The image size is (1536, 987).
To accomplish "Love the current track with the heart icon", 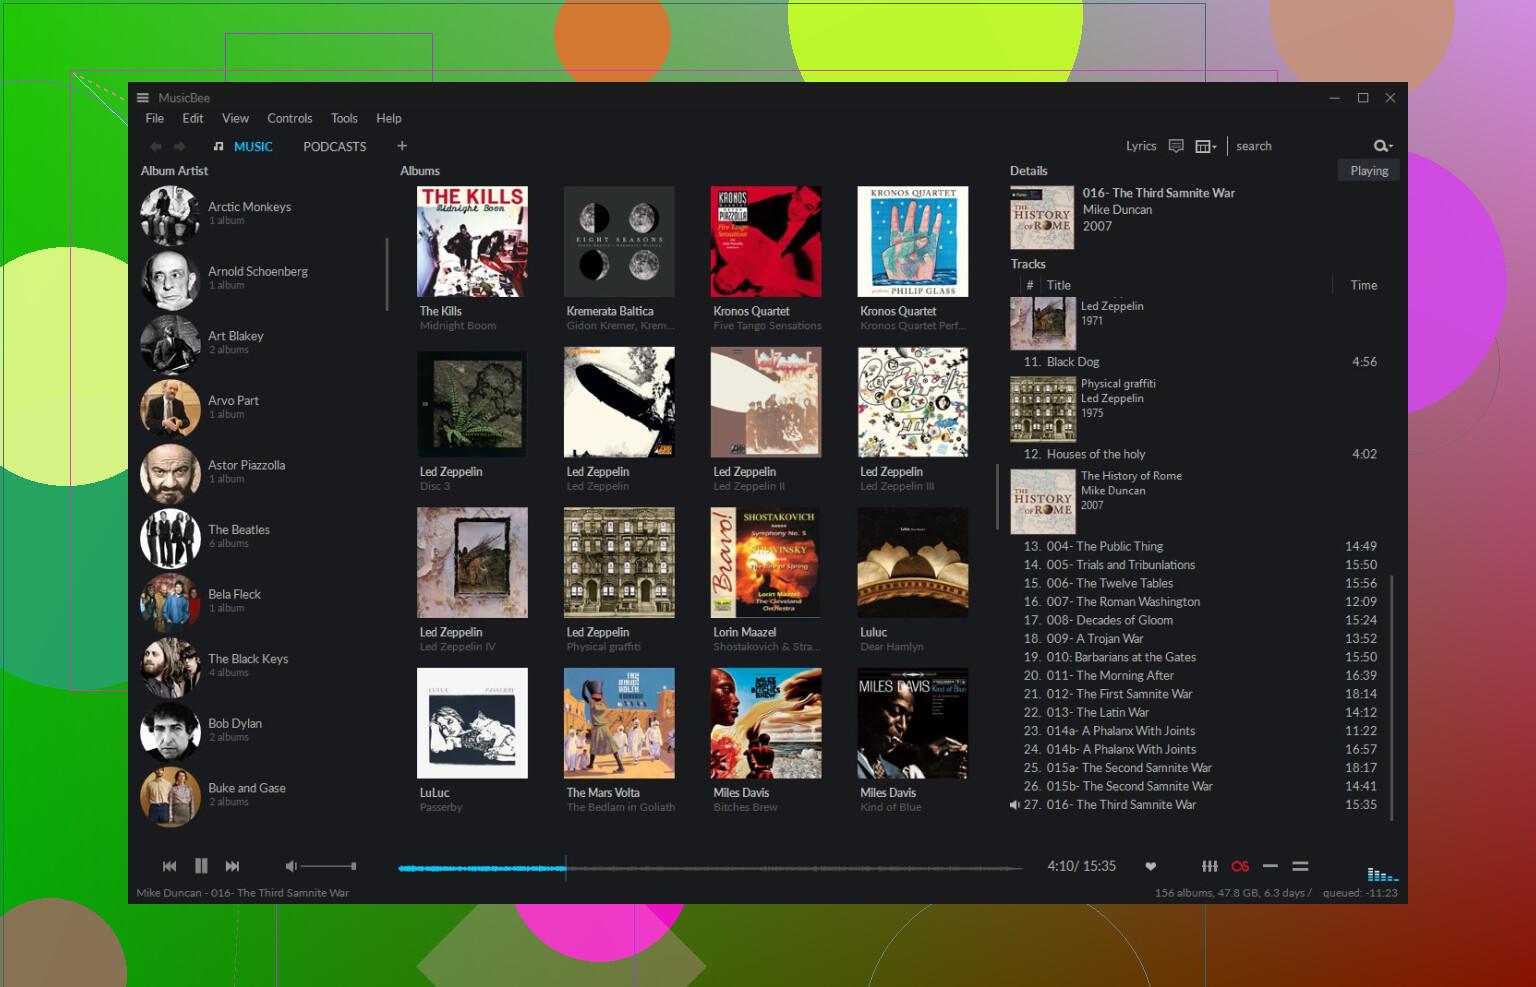I will [1150, 866].
